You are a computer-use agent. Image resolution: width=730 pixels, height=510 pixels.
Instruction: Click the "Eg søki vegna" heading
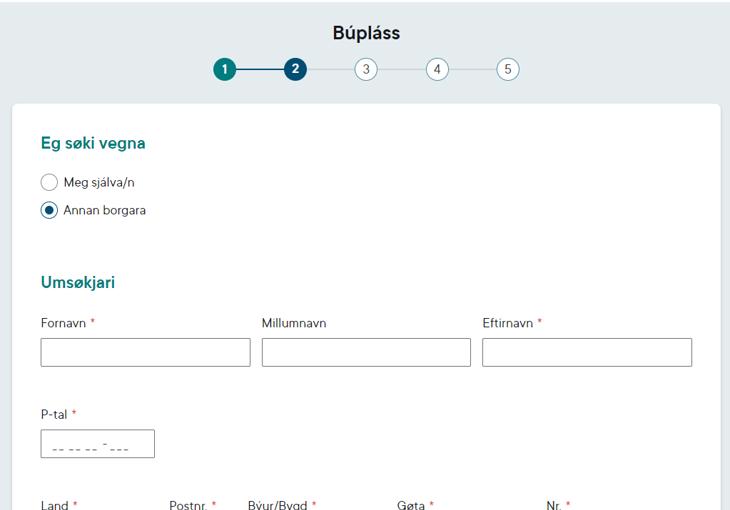[93, 143]
